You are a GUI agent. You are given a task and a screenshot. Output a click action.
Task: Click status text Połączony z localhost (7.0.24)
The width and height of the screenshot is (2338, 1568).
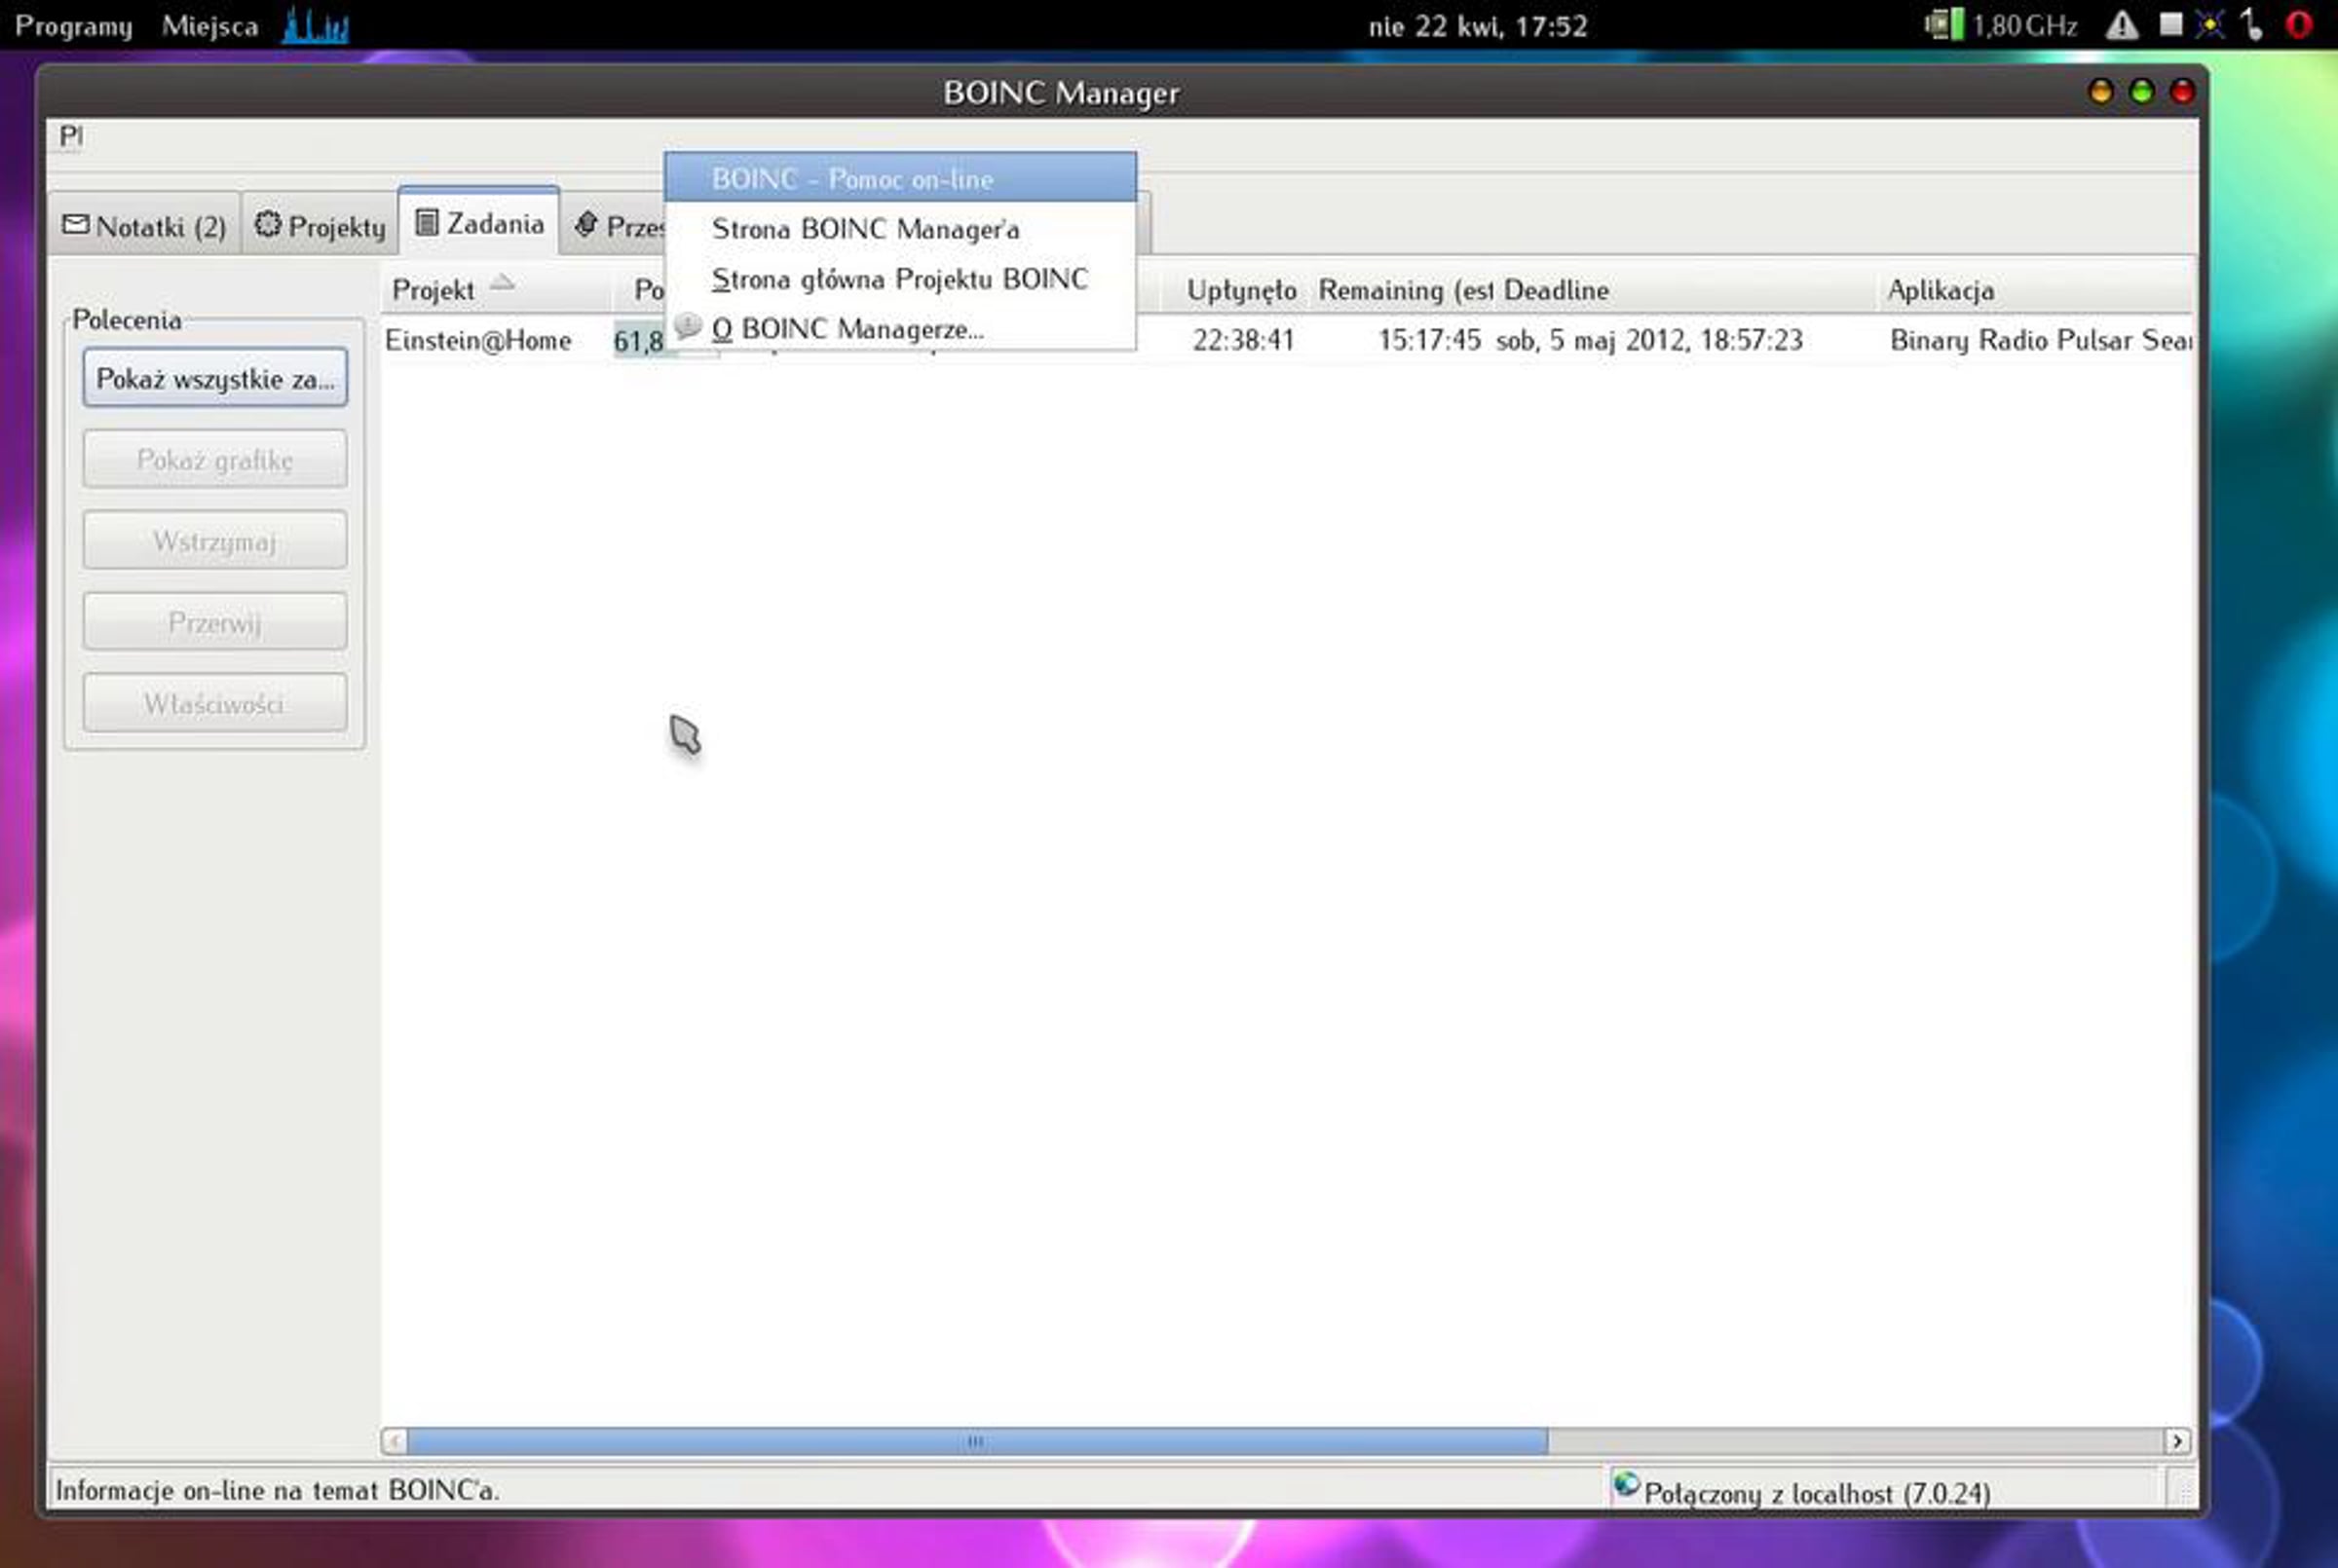point(1817,1493)
